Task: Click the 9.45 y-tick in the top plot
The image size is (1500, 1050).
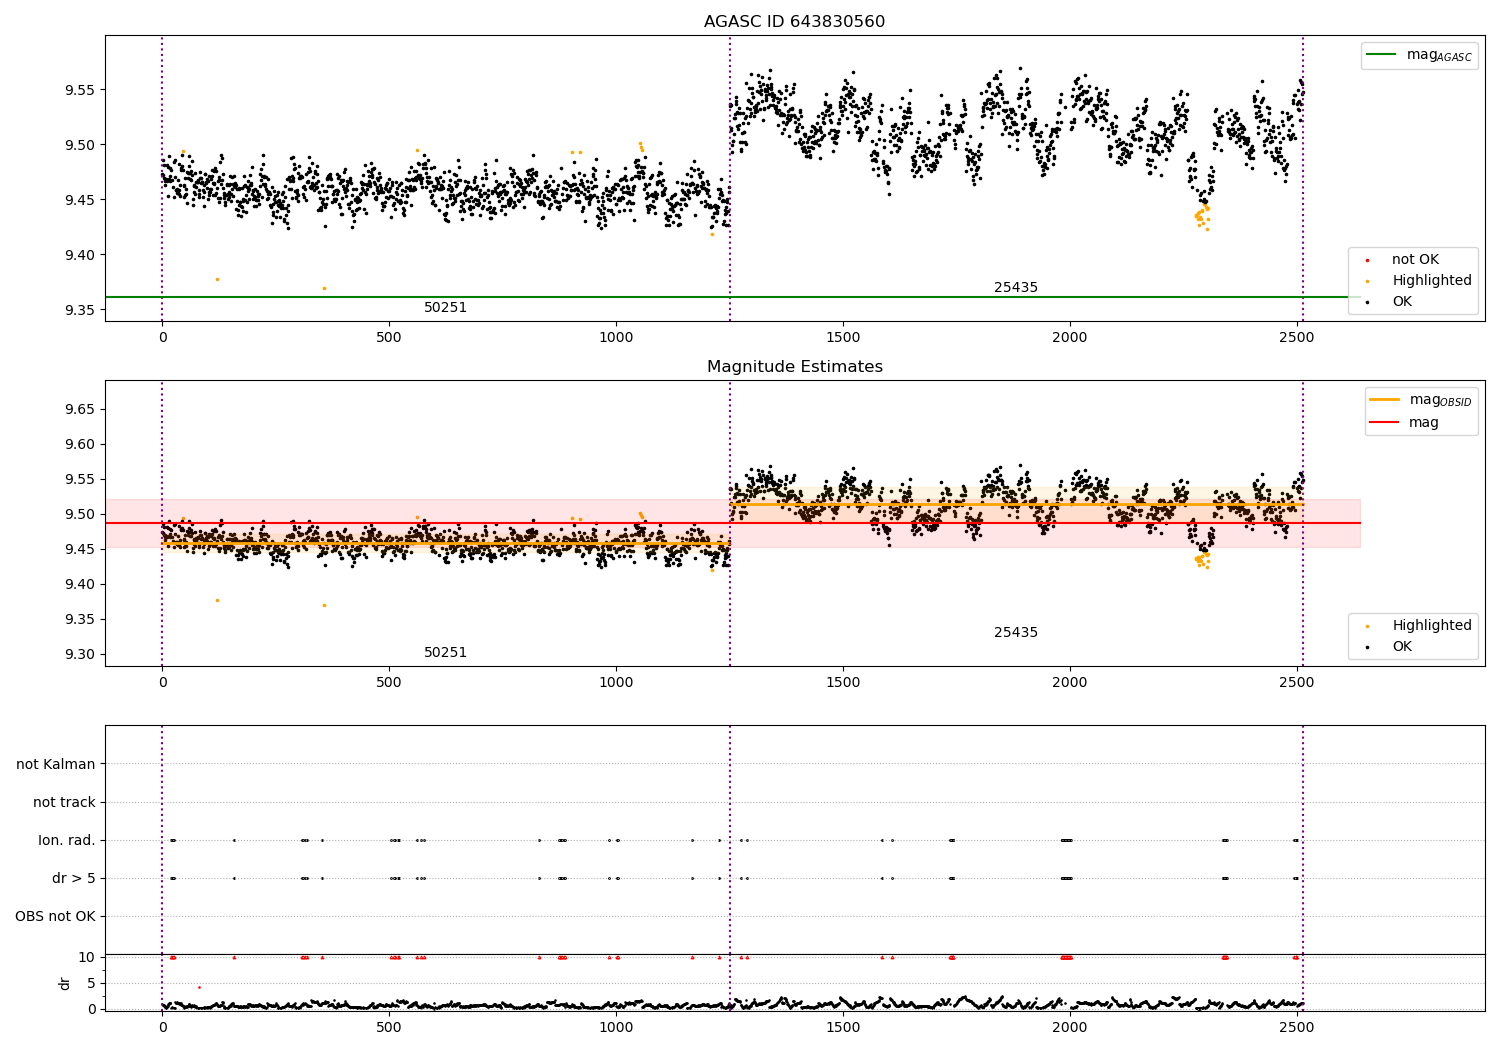Action: (x=79, y=200)
